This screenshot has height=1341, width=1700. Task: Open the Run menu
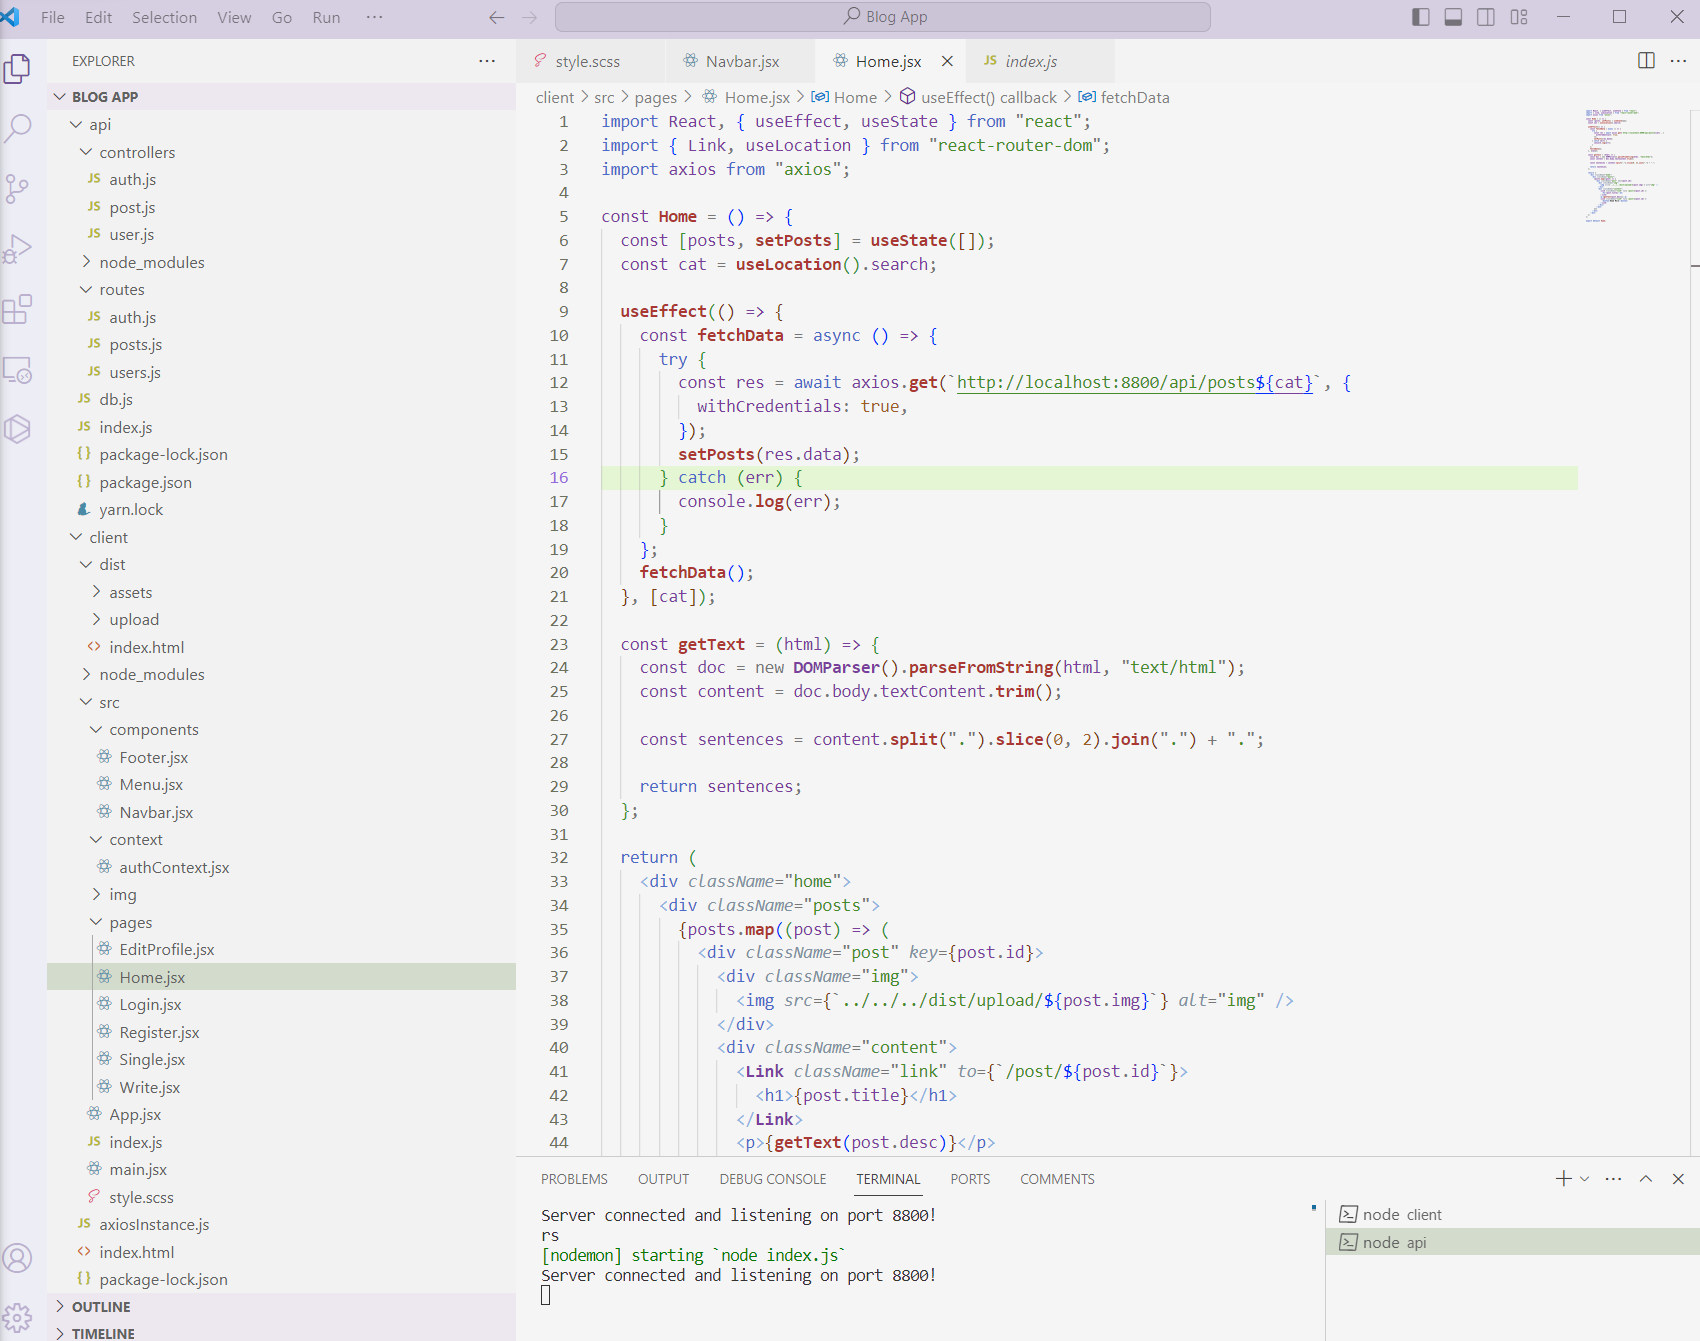pyautogui.click(x=327, y=17)
